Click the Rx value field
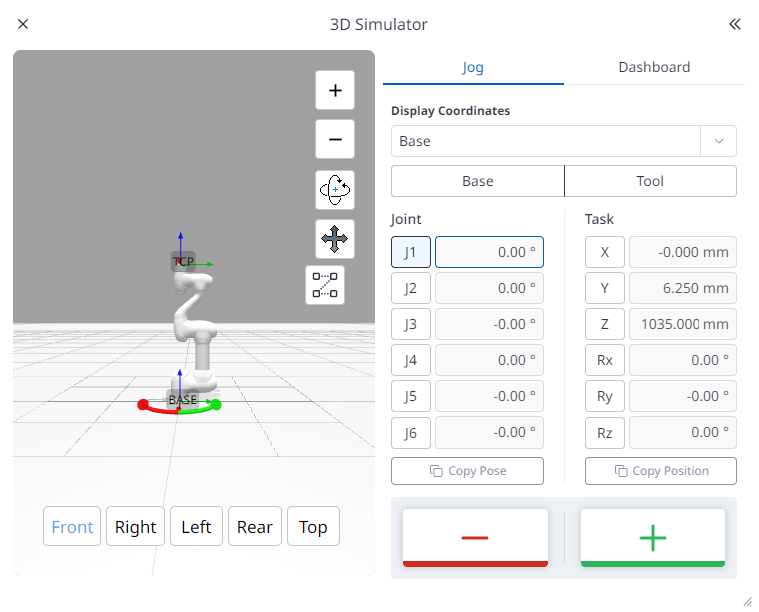Screen dimensions: 759x612 pos(683,360)
